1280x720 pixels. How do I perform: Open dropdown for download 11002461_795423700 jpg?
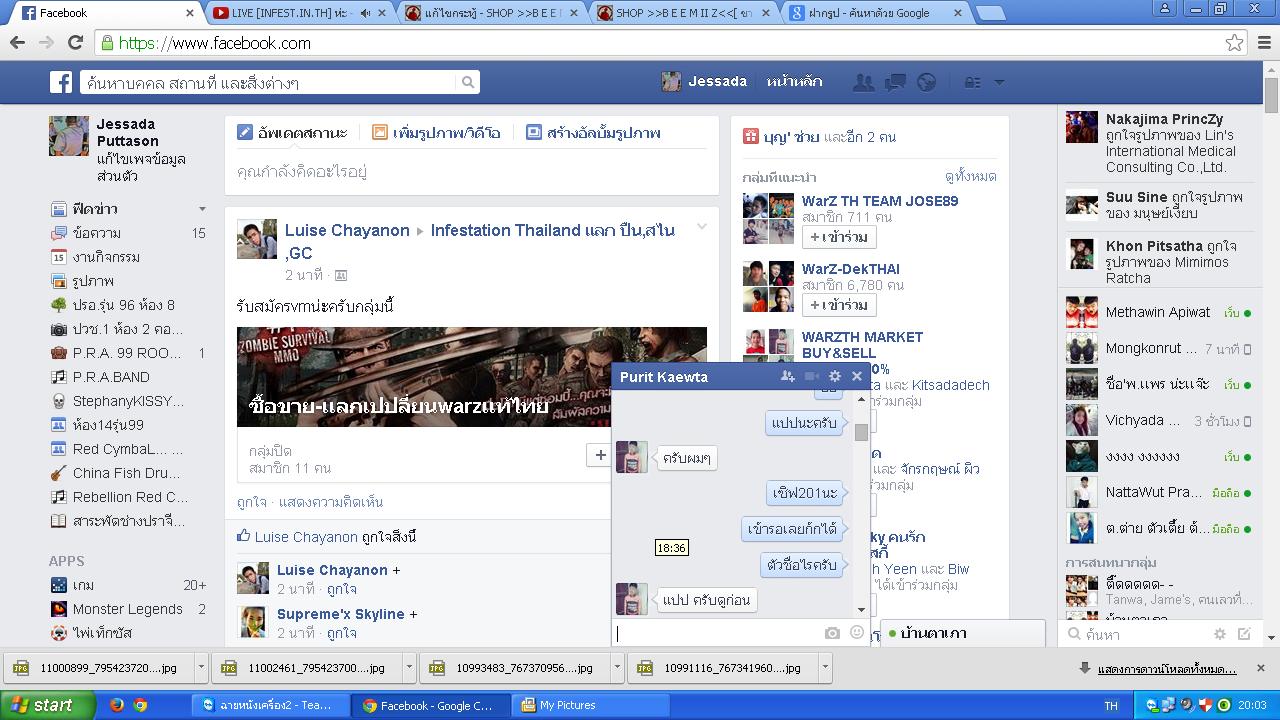click(409, 667)
